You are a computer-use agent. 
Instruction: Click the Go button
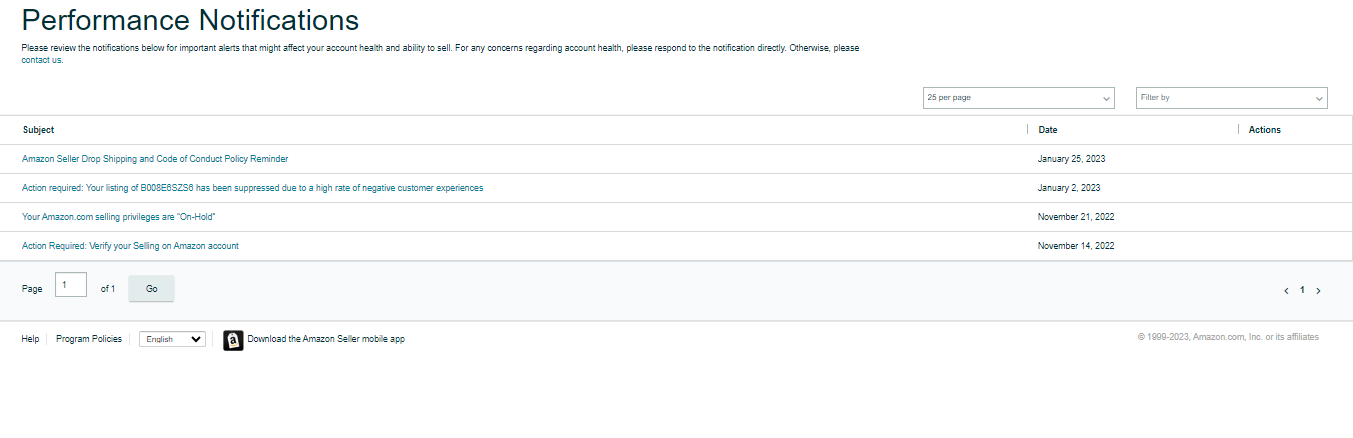pyautogui.click(x=152, y=288)
